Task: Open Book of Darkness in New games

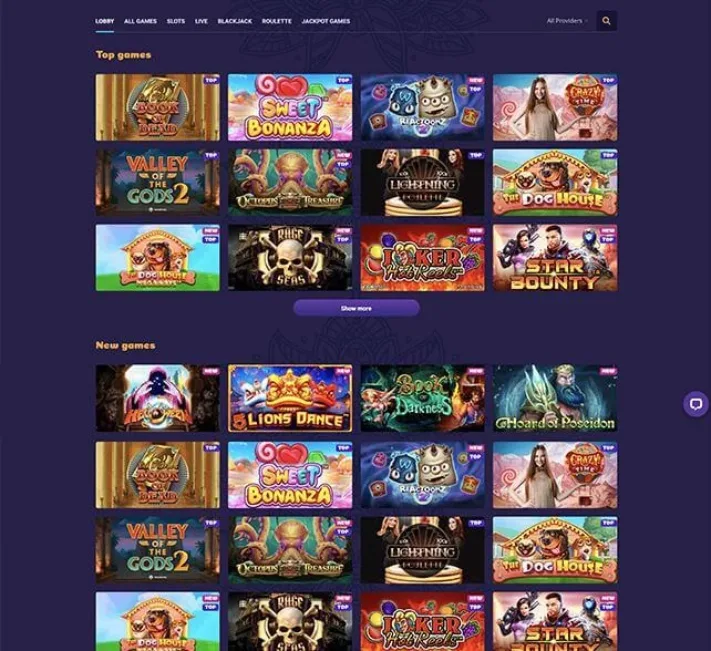Action: [423, 398]
